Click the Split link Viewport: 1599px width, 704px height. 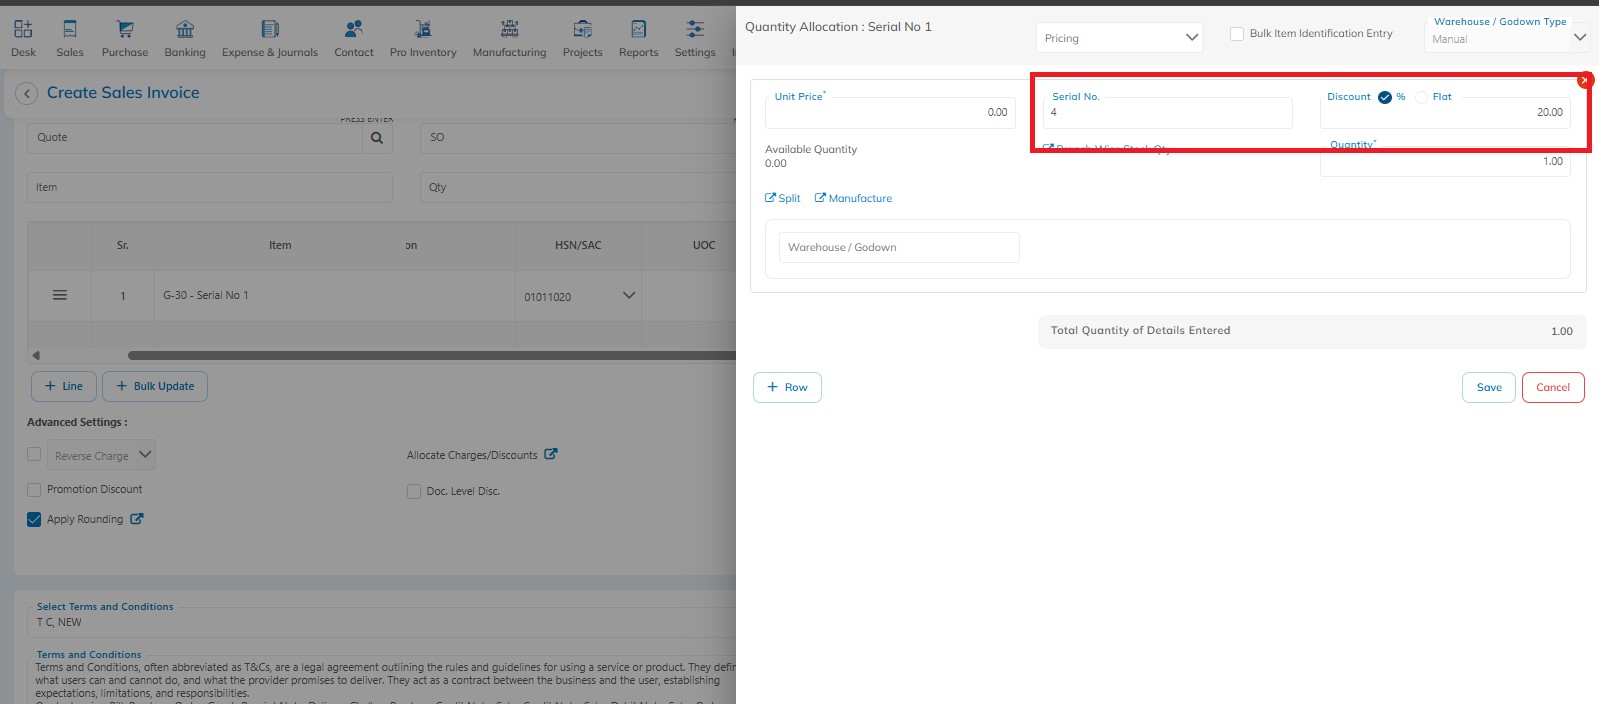[783, 198]
